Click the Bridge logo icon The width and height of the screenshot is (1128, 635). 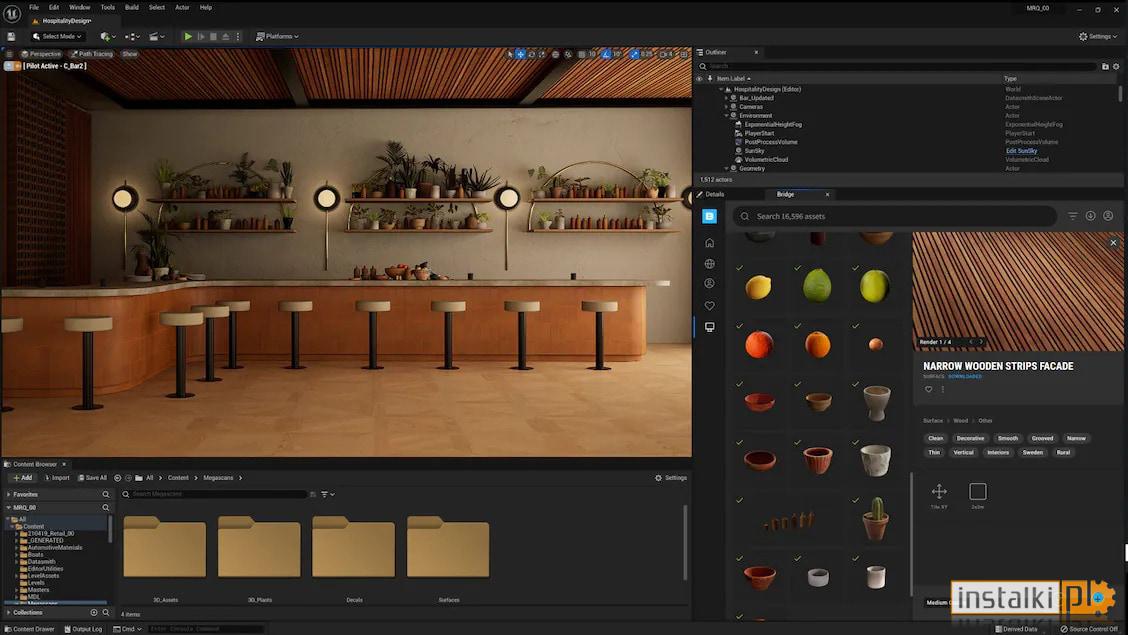click(x=709, y=216)
